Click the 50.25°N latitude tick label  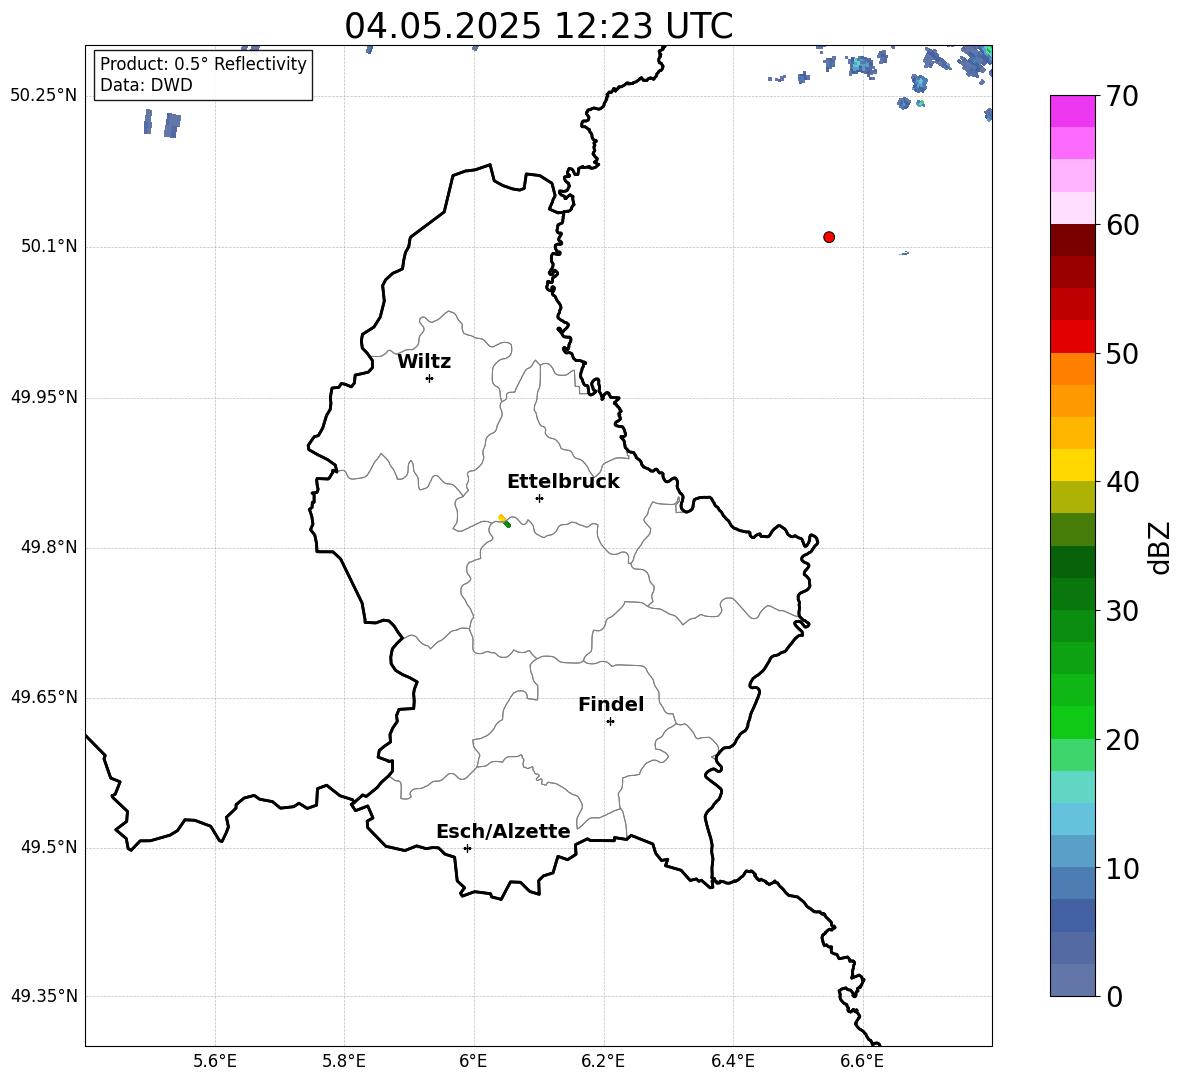(44, 96)
